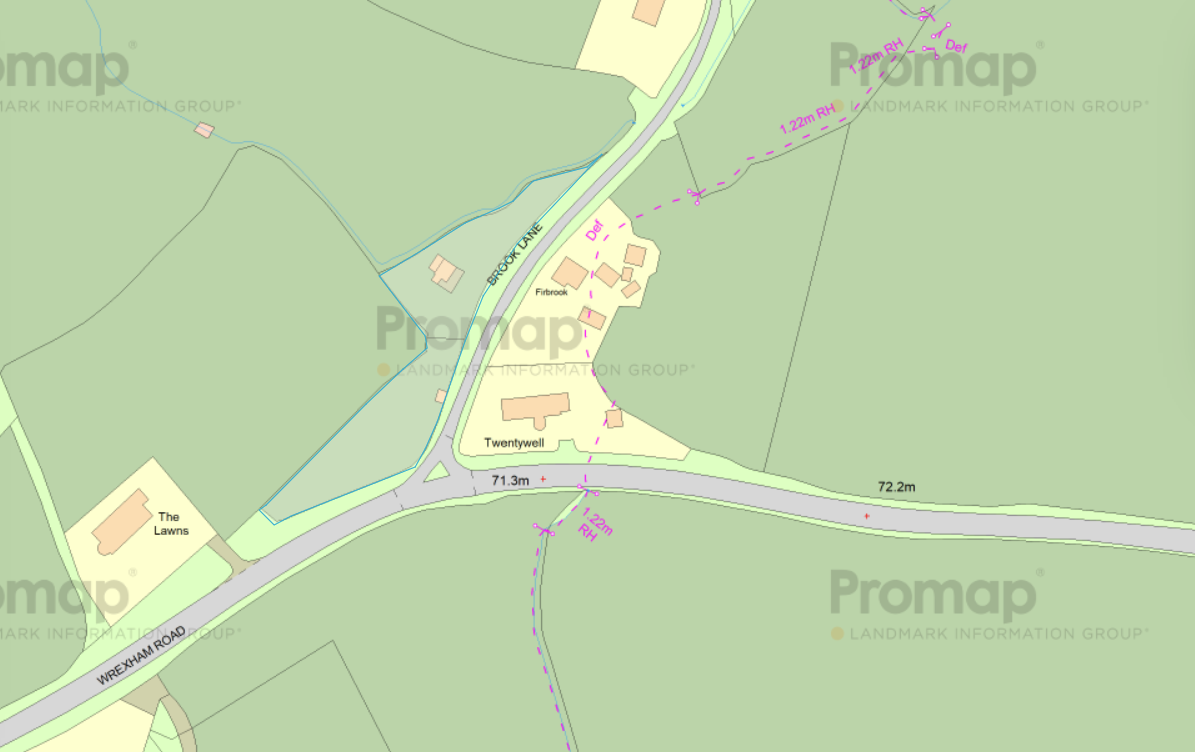Viewport: 1195px width, 752px height.
Task: Click the building inside the blue-outlined plot
Action: coord(446,273)
